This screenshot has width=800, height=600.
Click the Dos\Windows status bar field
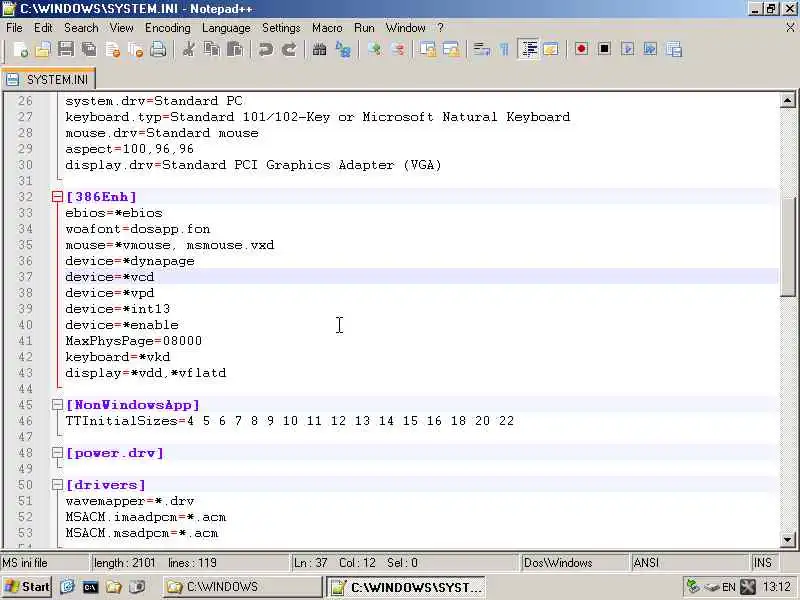click(x=574, y=563)
